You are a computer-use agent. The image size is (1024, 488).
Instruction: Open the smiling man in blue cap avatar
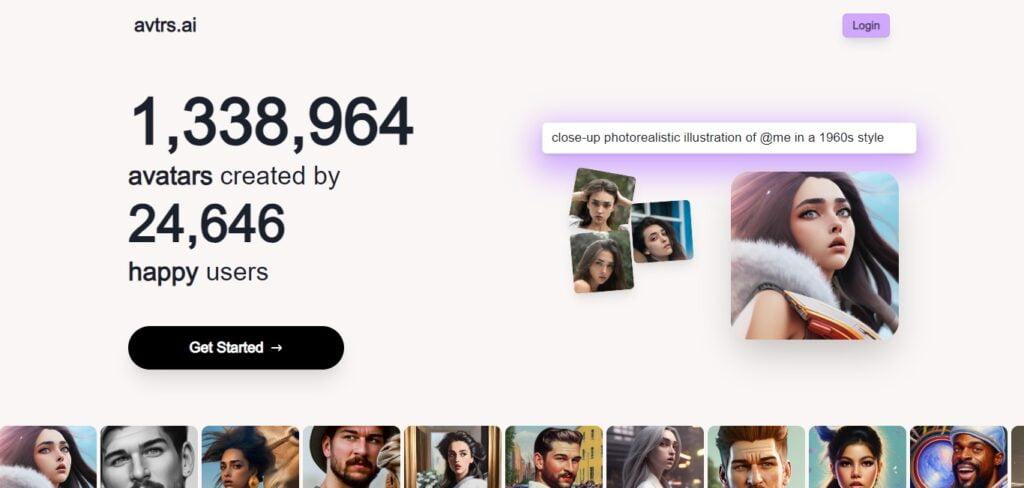(959, 457)
